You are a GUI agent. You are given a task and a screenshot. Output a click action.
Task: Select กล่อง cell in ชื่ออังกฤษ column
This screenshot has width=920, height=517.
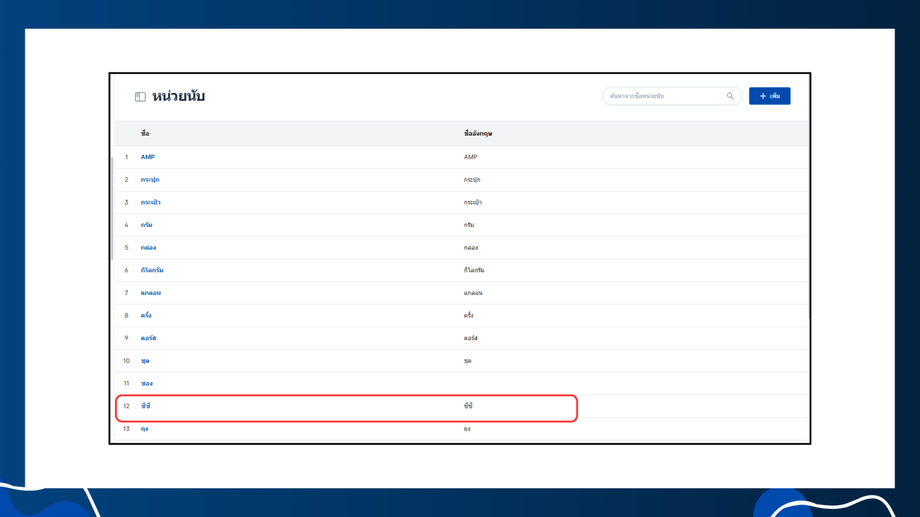click(x=471, y=248)
